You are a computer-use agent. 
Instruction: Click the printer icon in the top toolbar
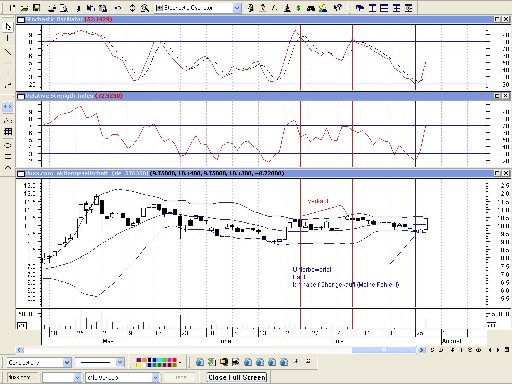click(52, 8)
